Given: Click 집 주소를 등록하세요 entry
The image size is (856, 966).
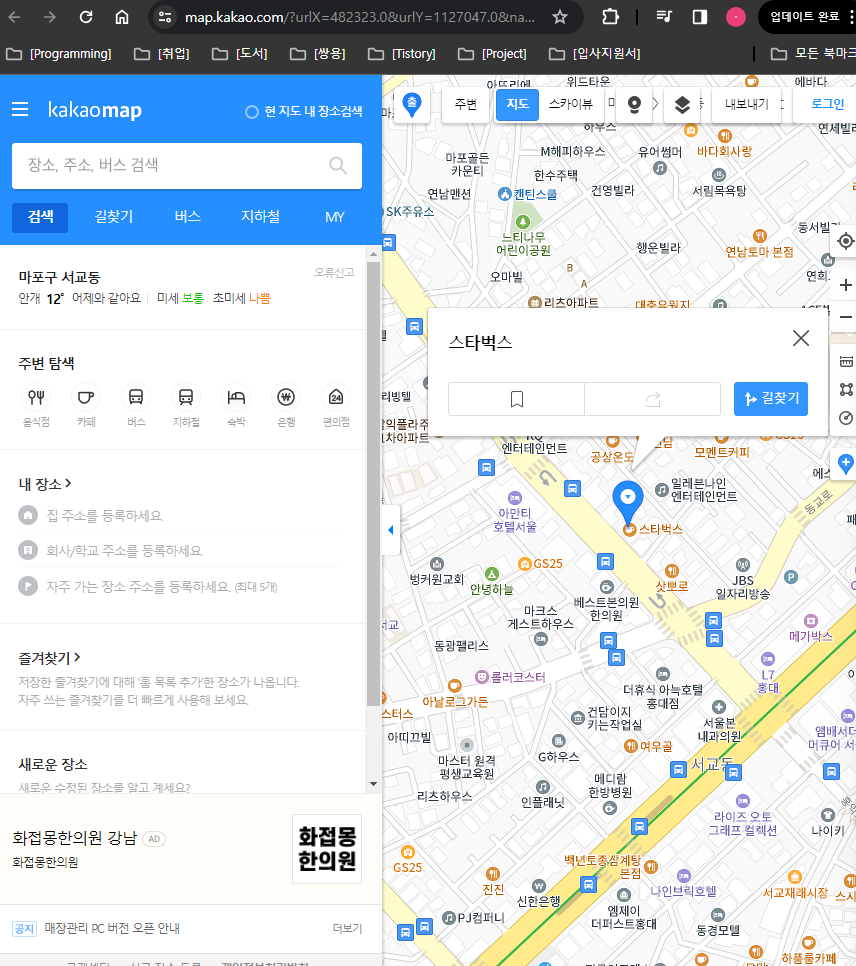Looking at the screenshot, I should [90, 515].
